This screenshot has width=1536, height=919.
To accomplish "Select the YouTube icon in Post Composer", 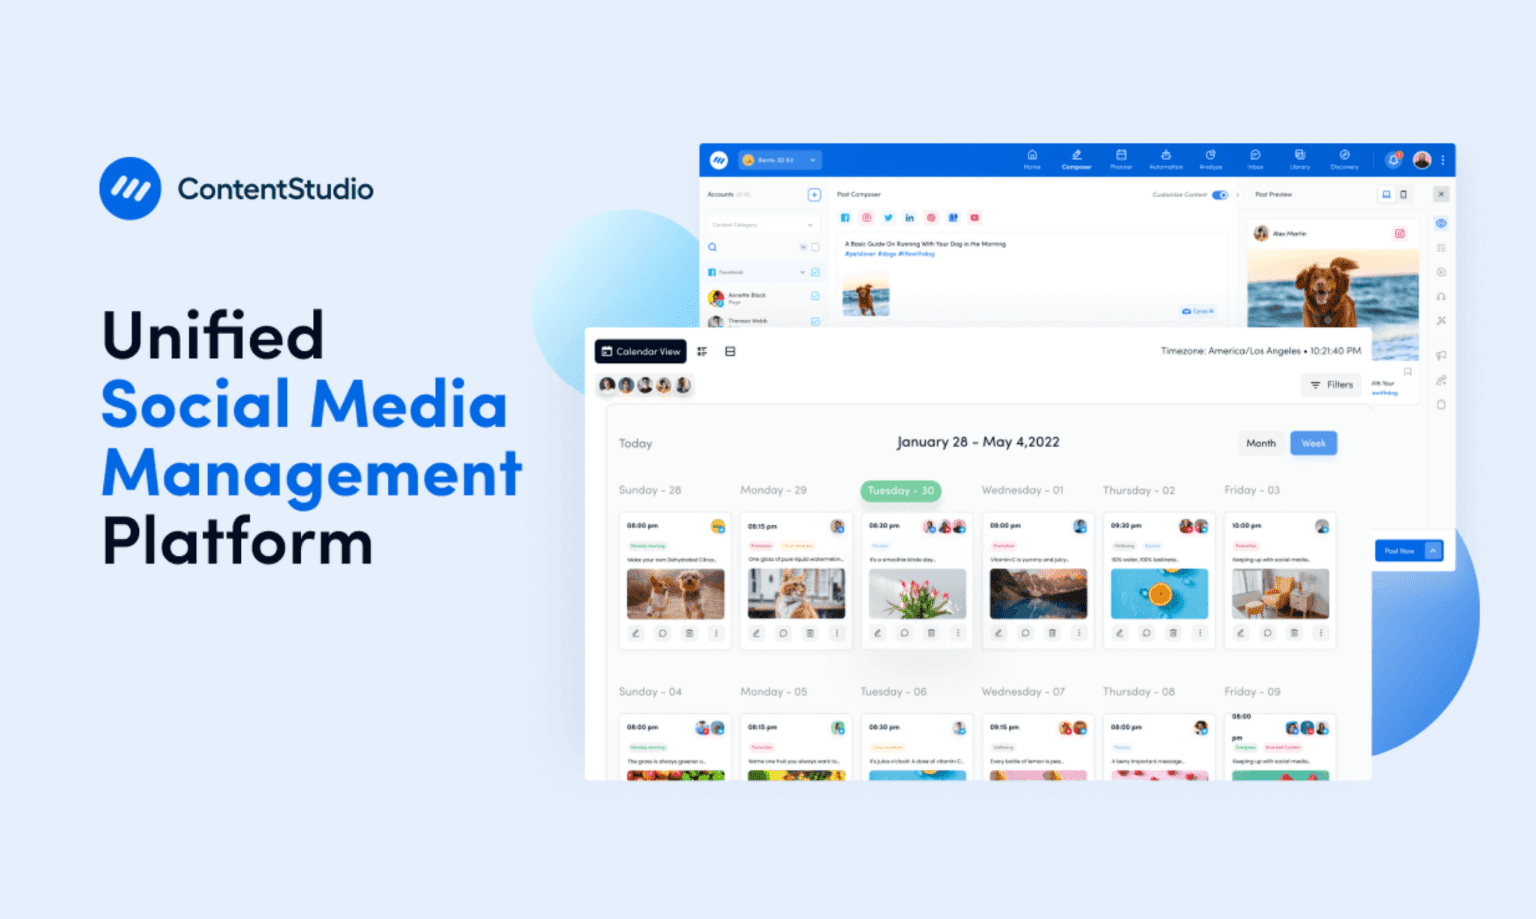I will pyautogui.click(x=975, y=217).
